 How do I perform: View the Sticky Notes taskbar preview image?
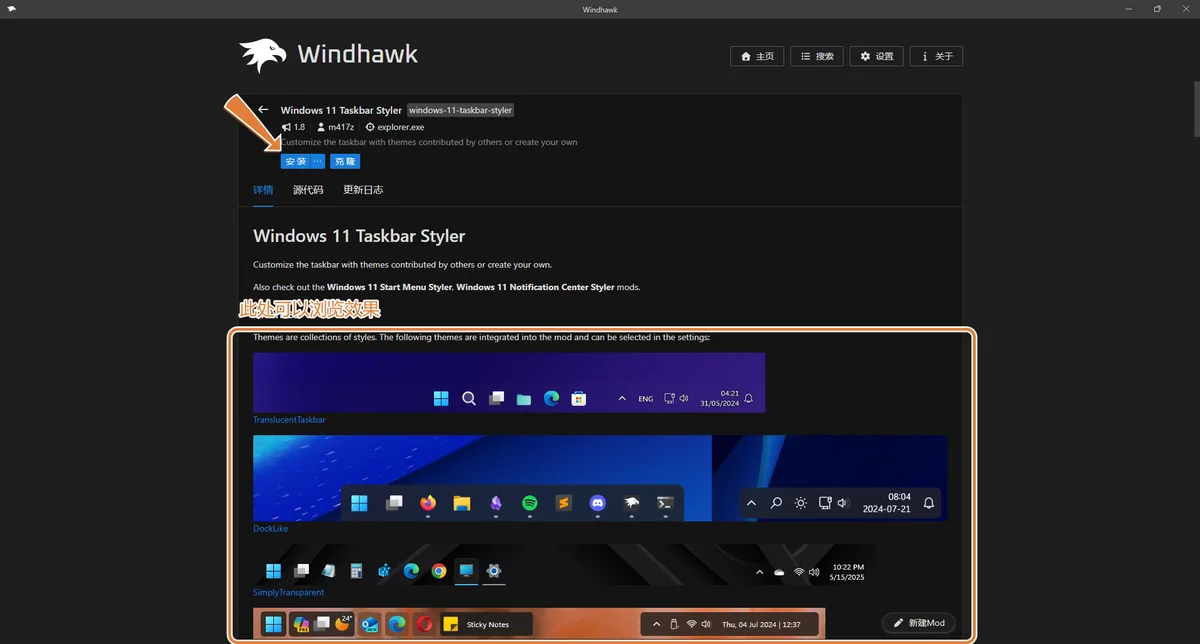pos(539,623)
